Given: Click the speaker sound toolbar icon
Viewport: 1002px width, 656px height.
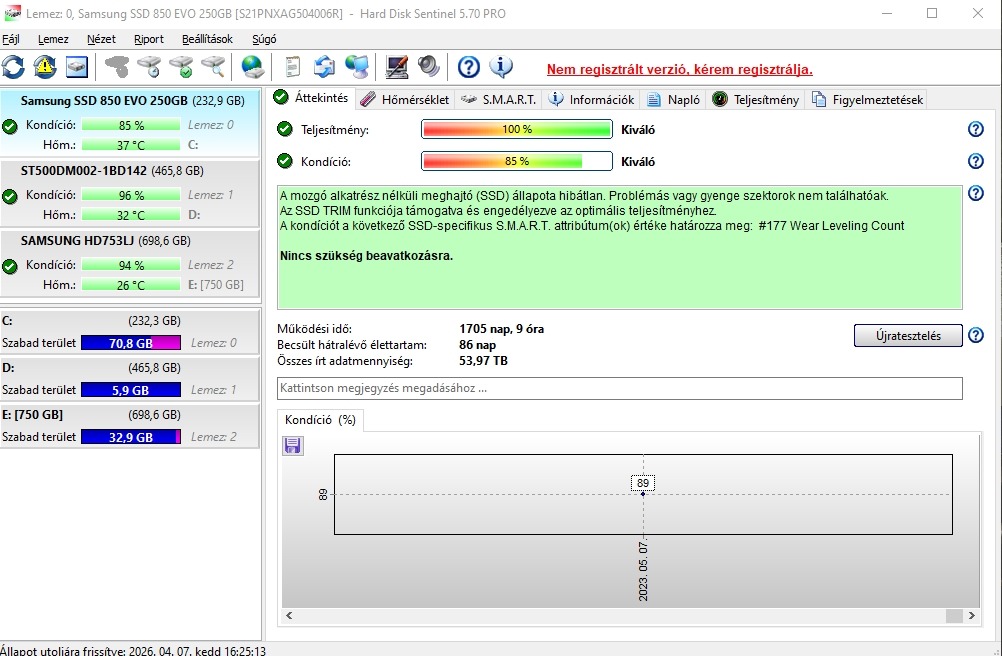Looking at the screenshot, I should pyautogui.click(x=429, y=67).
